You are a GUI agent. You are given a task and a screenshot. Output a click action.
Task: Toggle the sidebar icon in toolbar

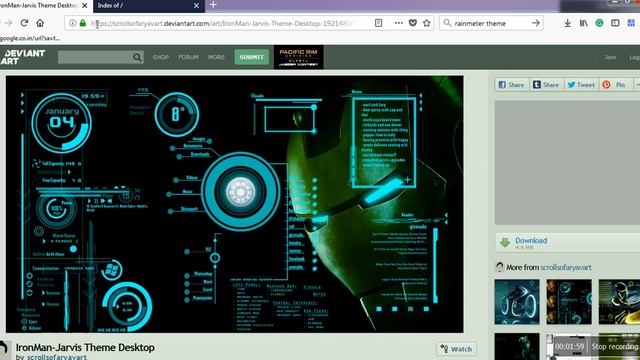coord(615,23)
